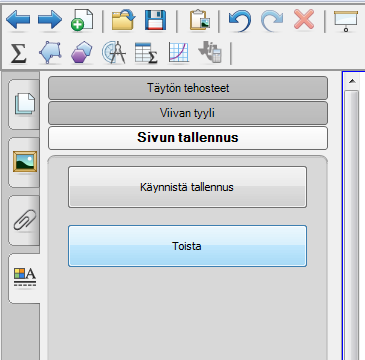Paste from clipboard icon
Screen dimensions: 365x360
200,21
